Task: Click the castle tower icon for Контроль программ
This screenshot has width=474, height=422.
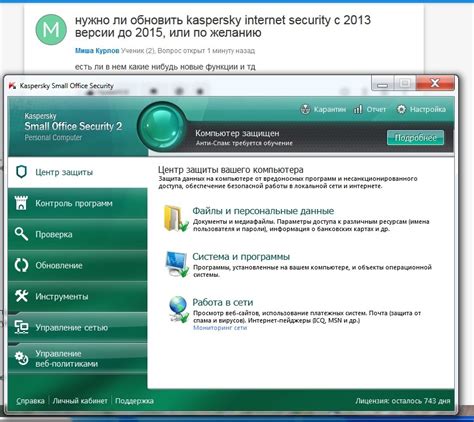Action: click(21, 203)
